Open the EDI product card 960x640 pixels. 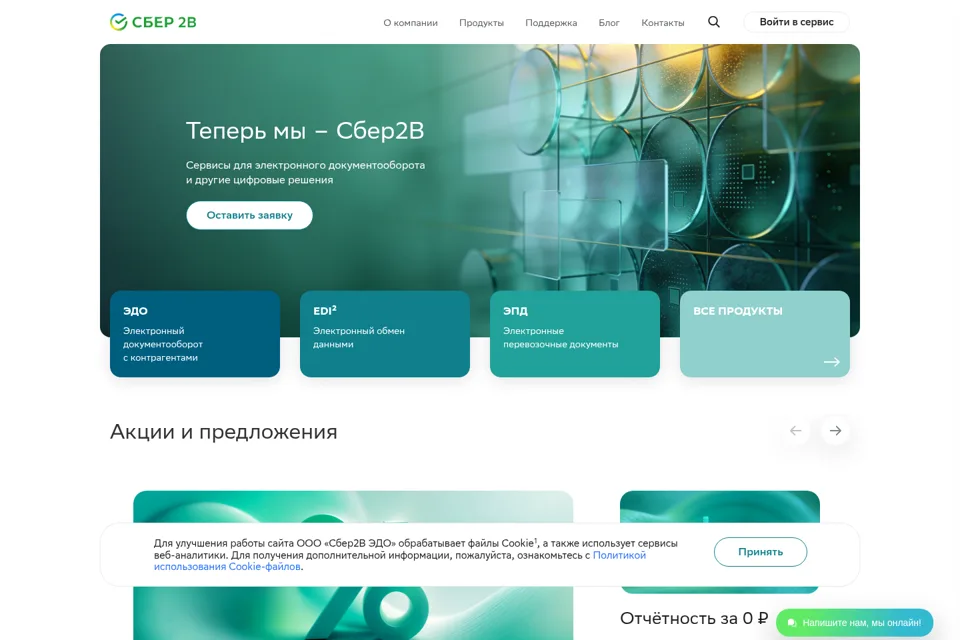(384, 334)
